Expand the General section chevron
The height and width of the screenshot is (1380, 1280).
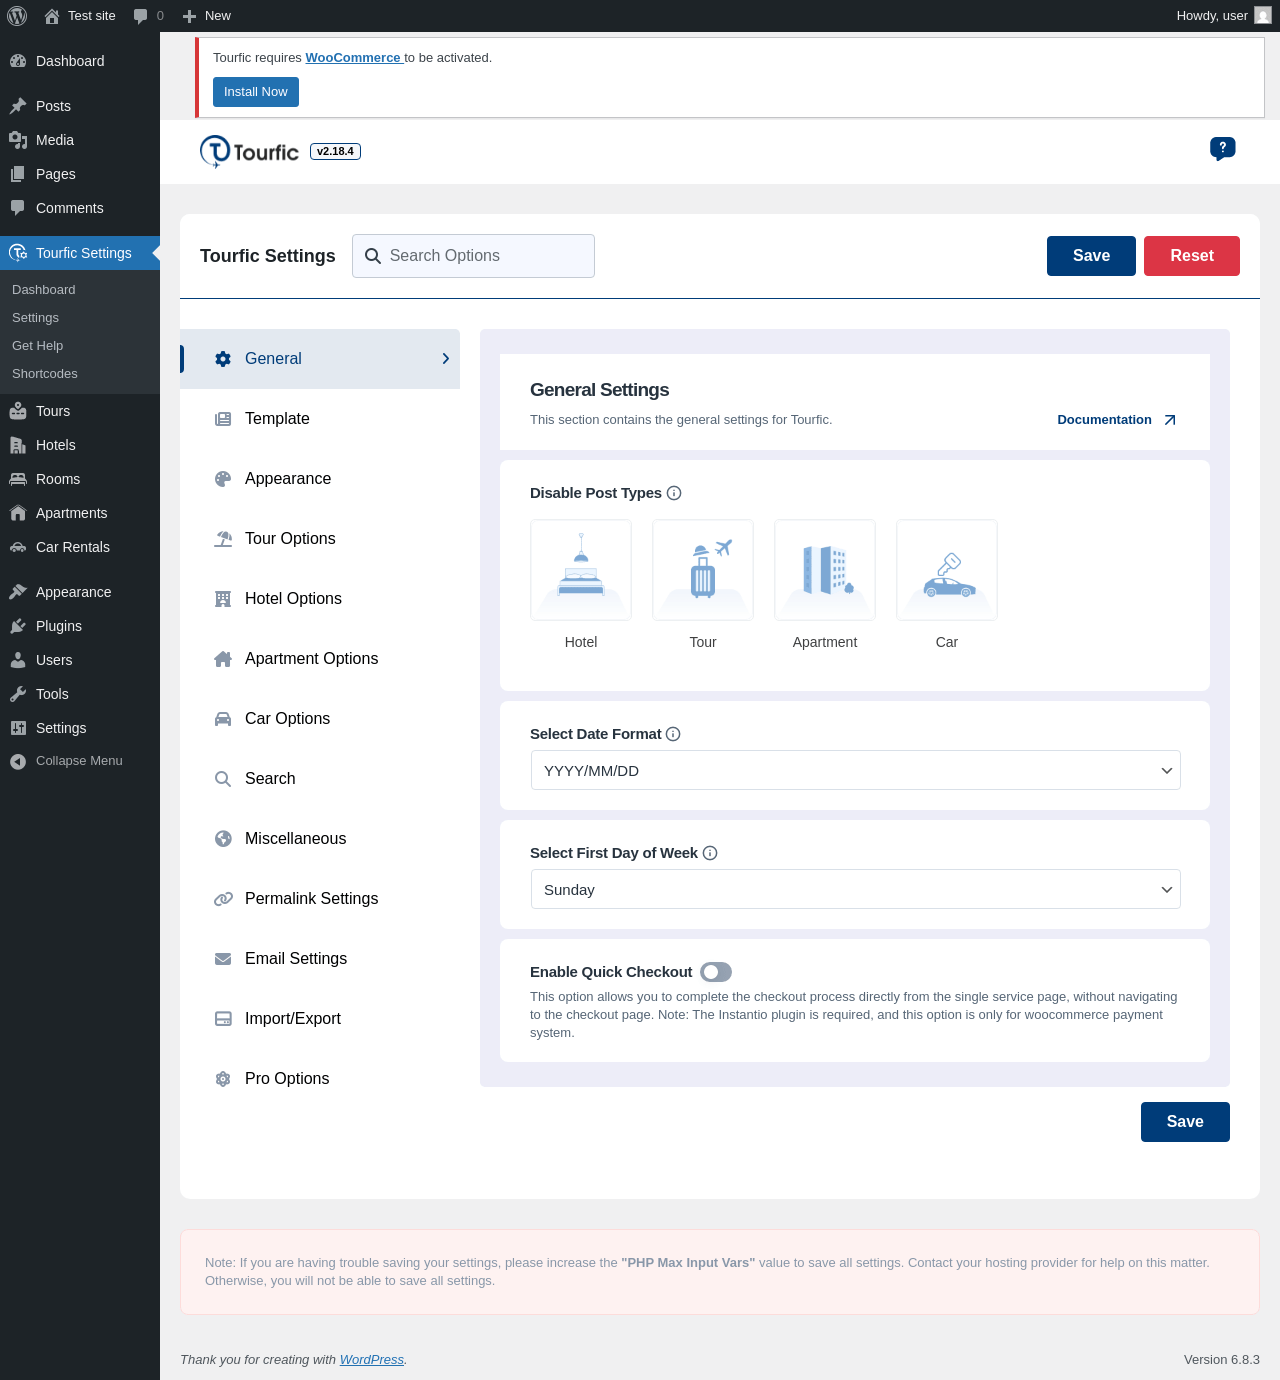click(x=446, y=359)
